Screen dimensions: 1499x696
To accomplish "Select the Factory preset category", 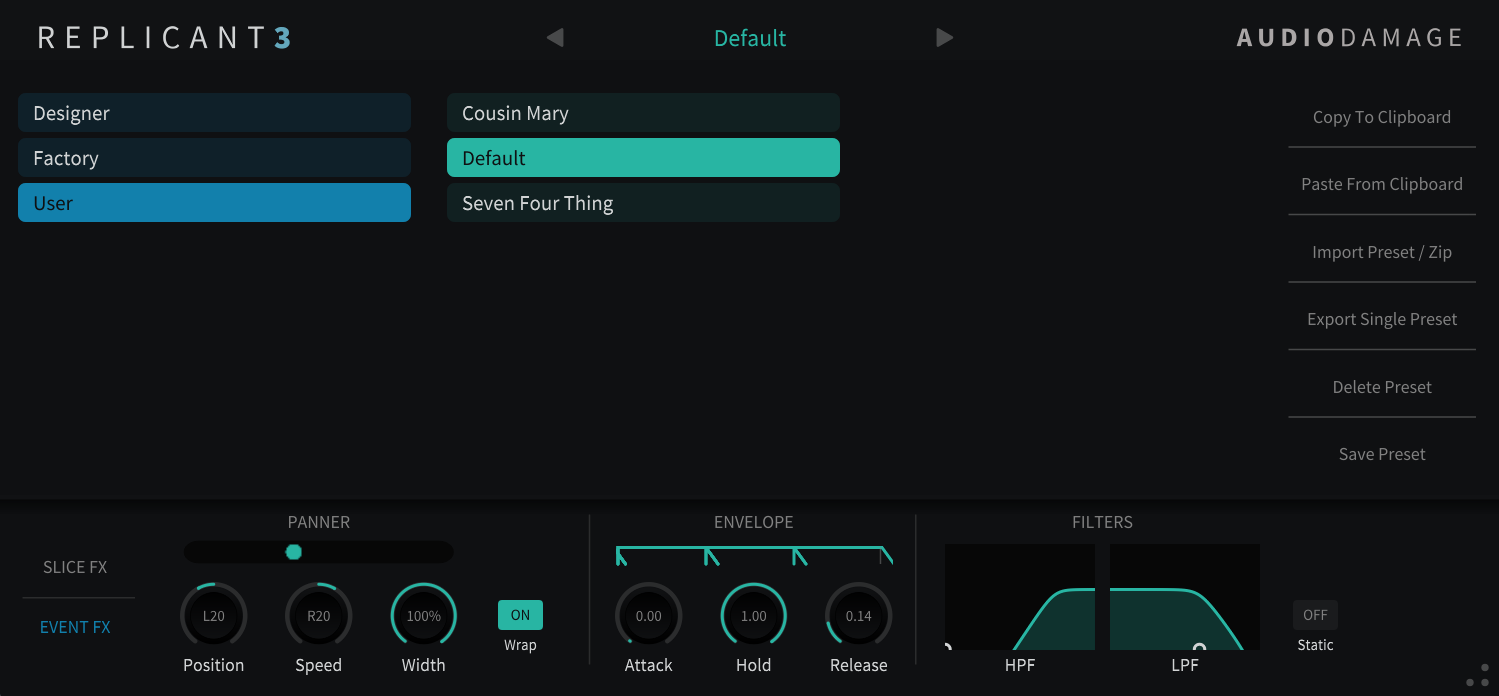I will point(214,158).
